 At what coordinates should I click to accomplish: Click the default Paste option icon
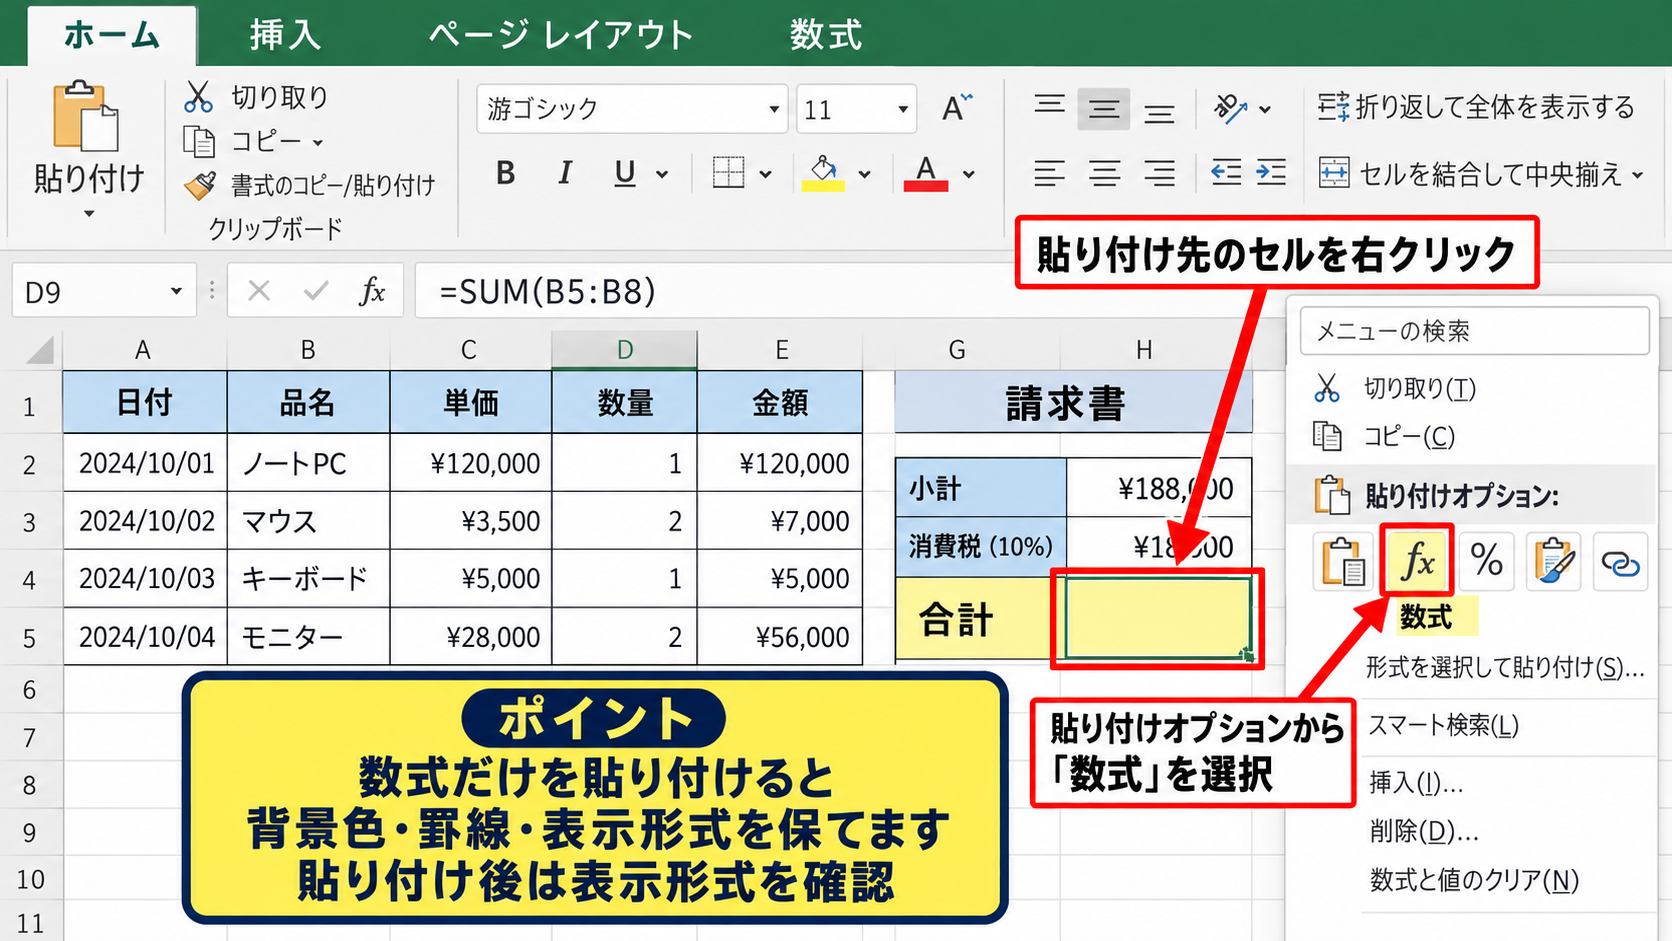tap(1341, 560)
